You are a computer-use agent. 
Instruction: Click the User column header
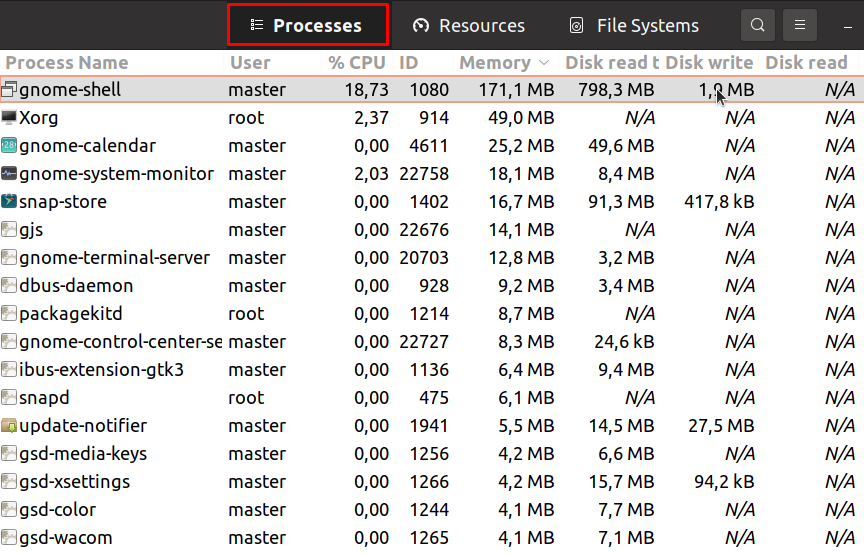click(250, 62)
